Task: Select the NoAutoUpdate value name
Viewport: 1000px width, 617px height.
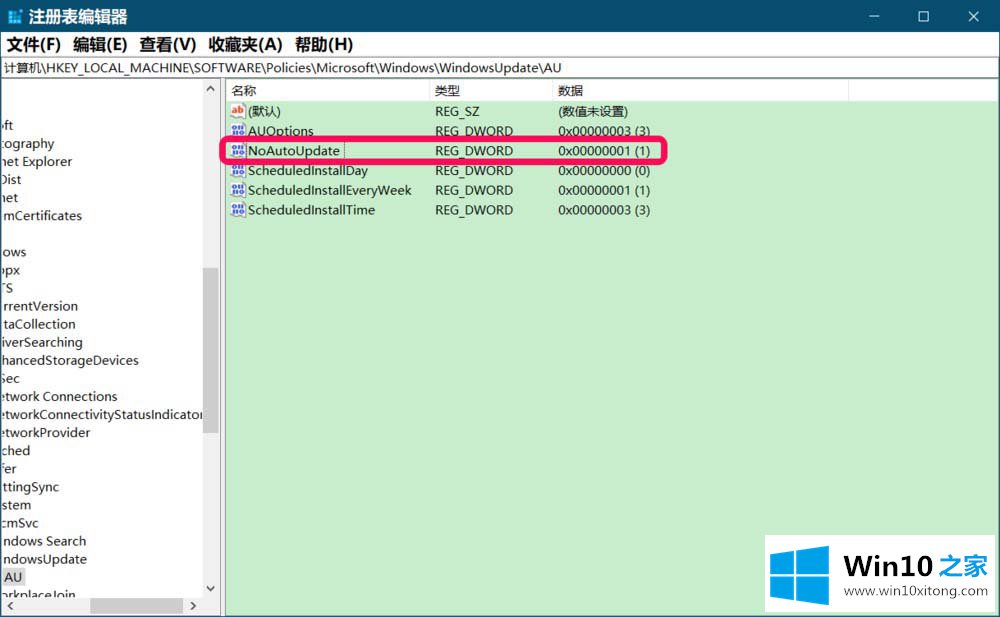Action: click(x=294, y=151)
